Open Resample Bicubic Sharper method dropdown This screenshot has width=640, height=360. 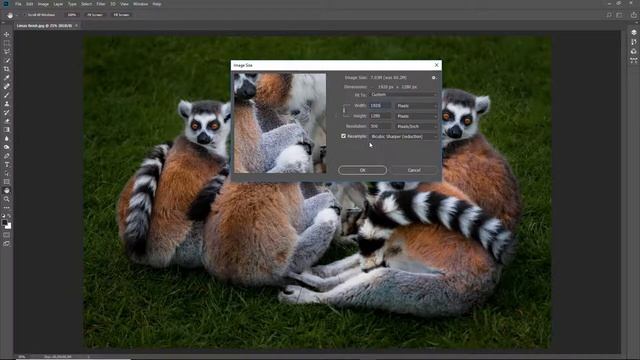click(x=403, y=136)
